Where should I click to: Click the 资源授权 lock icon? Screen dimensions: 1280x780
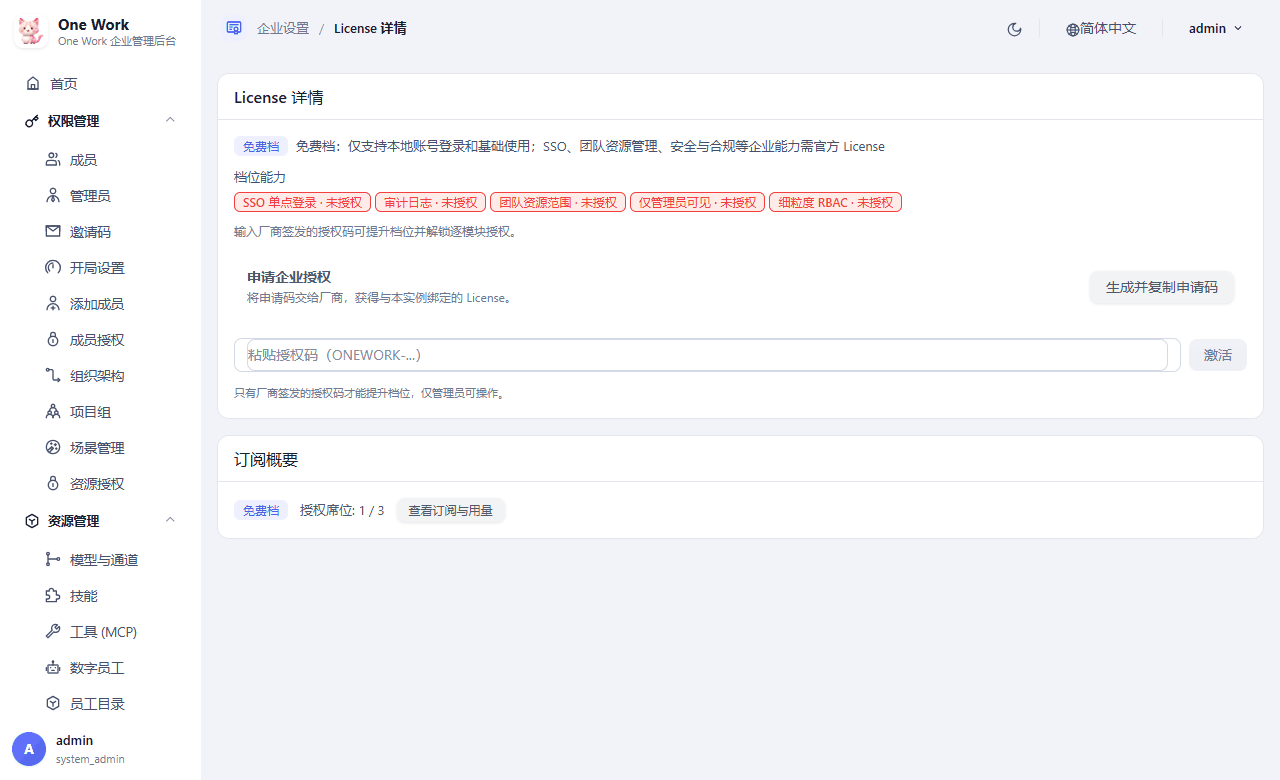[53, 484]
